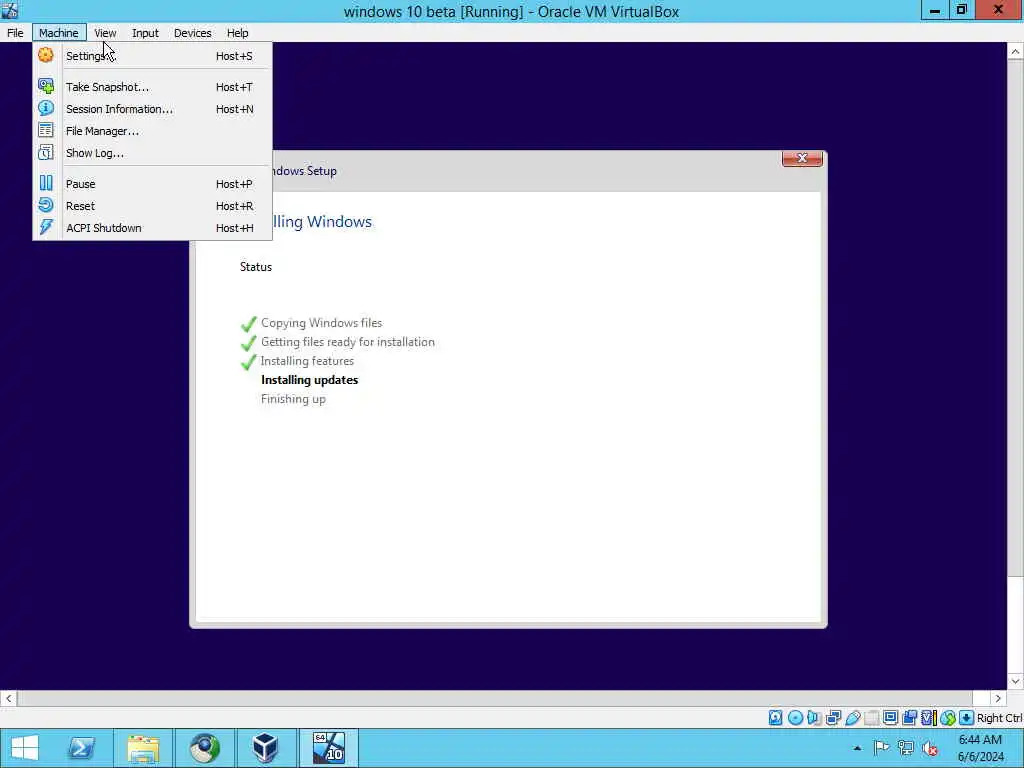Click the muted speaker tray icon
Viewport: 1024px width, 768px height.
[x=930, y=748]
